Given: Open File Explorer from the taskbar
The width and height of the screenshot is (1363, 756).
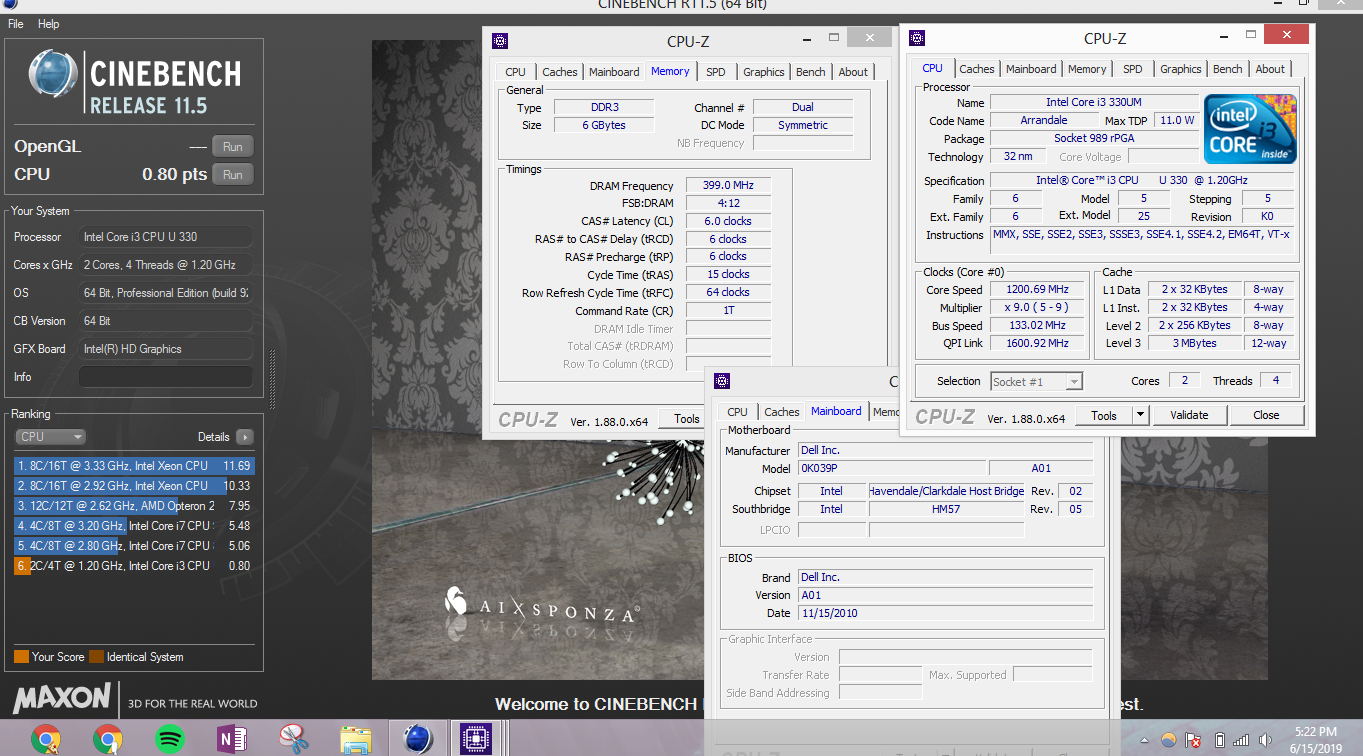Looking at the screenshot, I should click(x=355, y=739).
